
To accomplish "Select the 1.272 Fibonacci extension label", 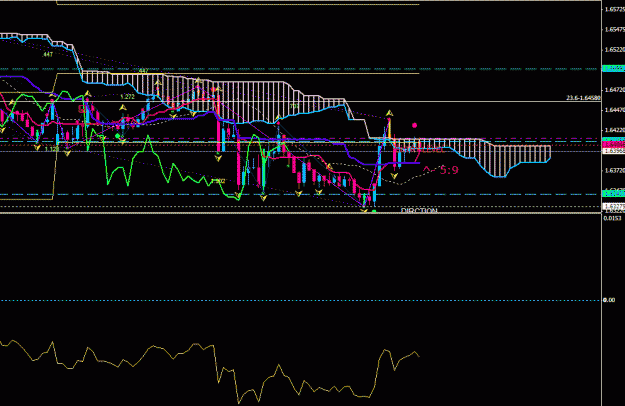I will point(128,97).
